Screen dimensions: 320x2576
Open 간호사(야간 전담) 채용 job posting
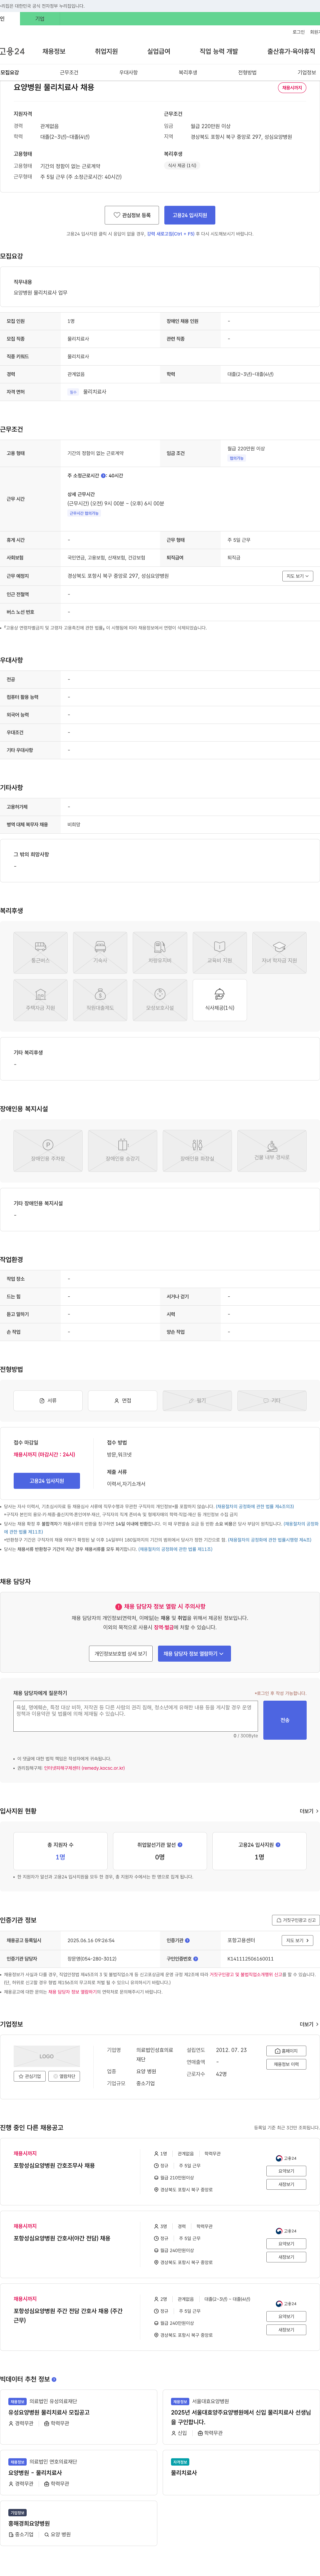click(62, 2238)
